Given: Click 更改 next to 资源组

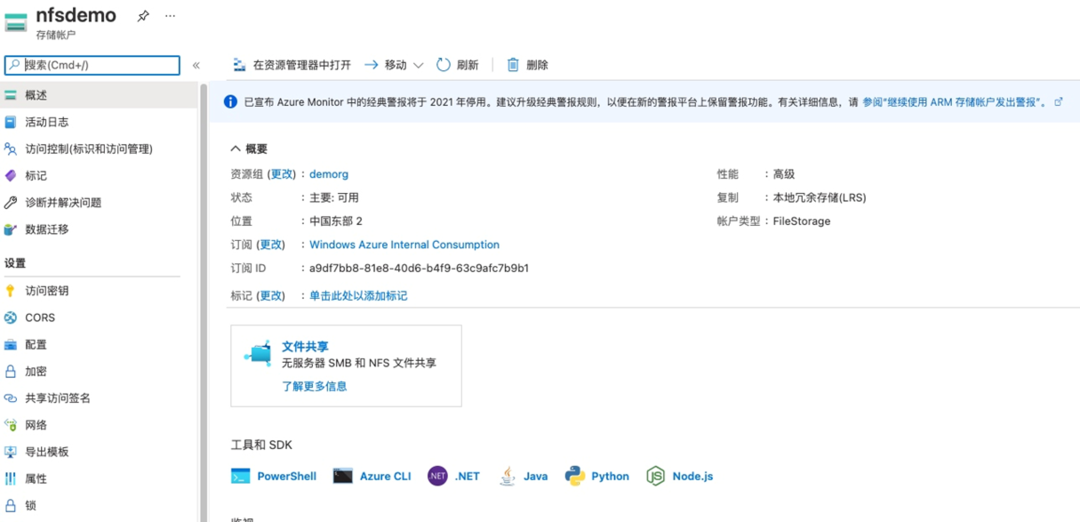Looking at the screenshot, I should pyautogui.click(x=282, y=174).
